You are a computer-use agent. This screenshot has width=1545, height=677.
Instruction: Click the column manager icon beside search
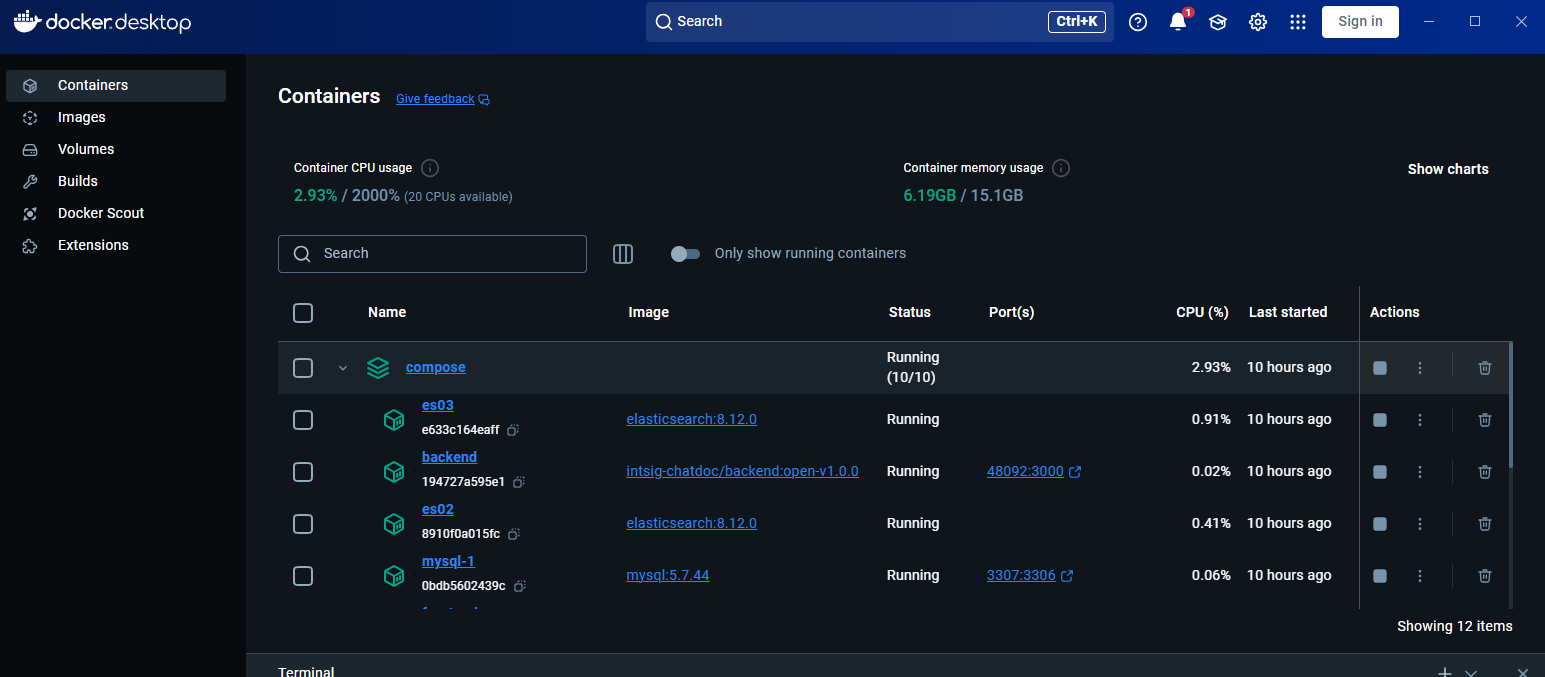[x=623, y=254]
